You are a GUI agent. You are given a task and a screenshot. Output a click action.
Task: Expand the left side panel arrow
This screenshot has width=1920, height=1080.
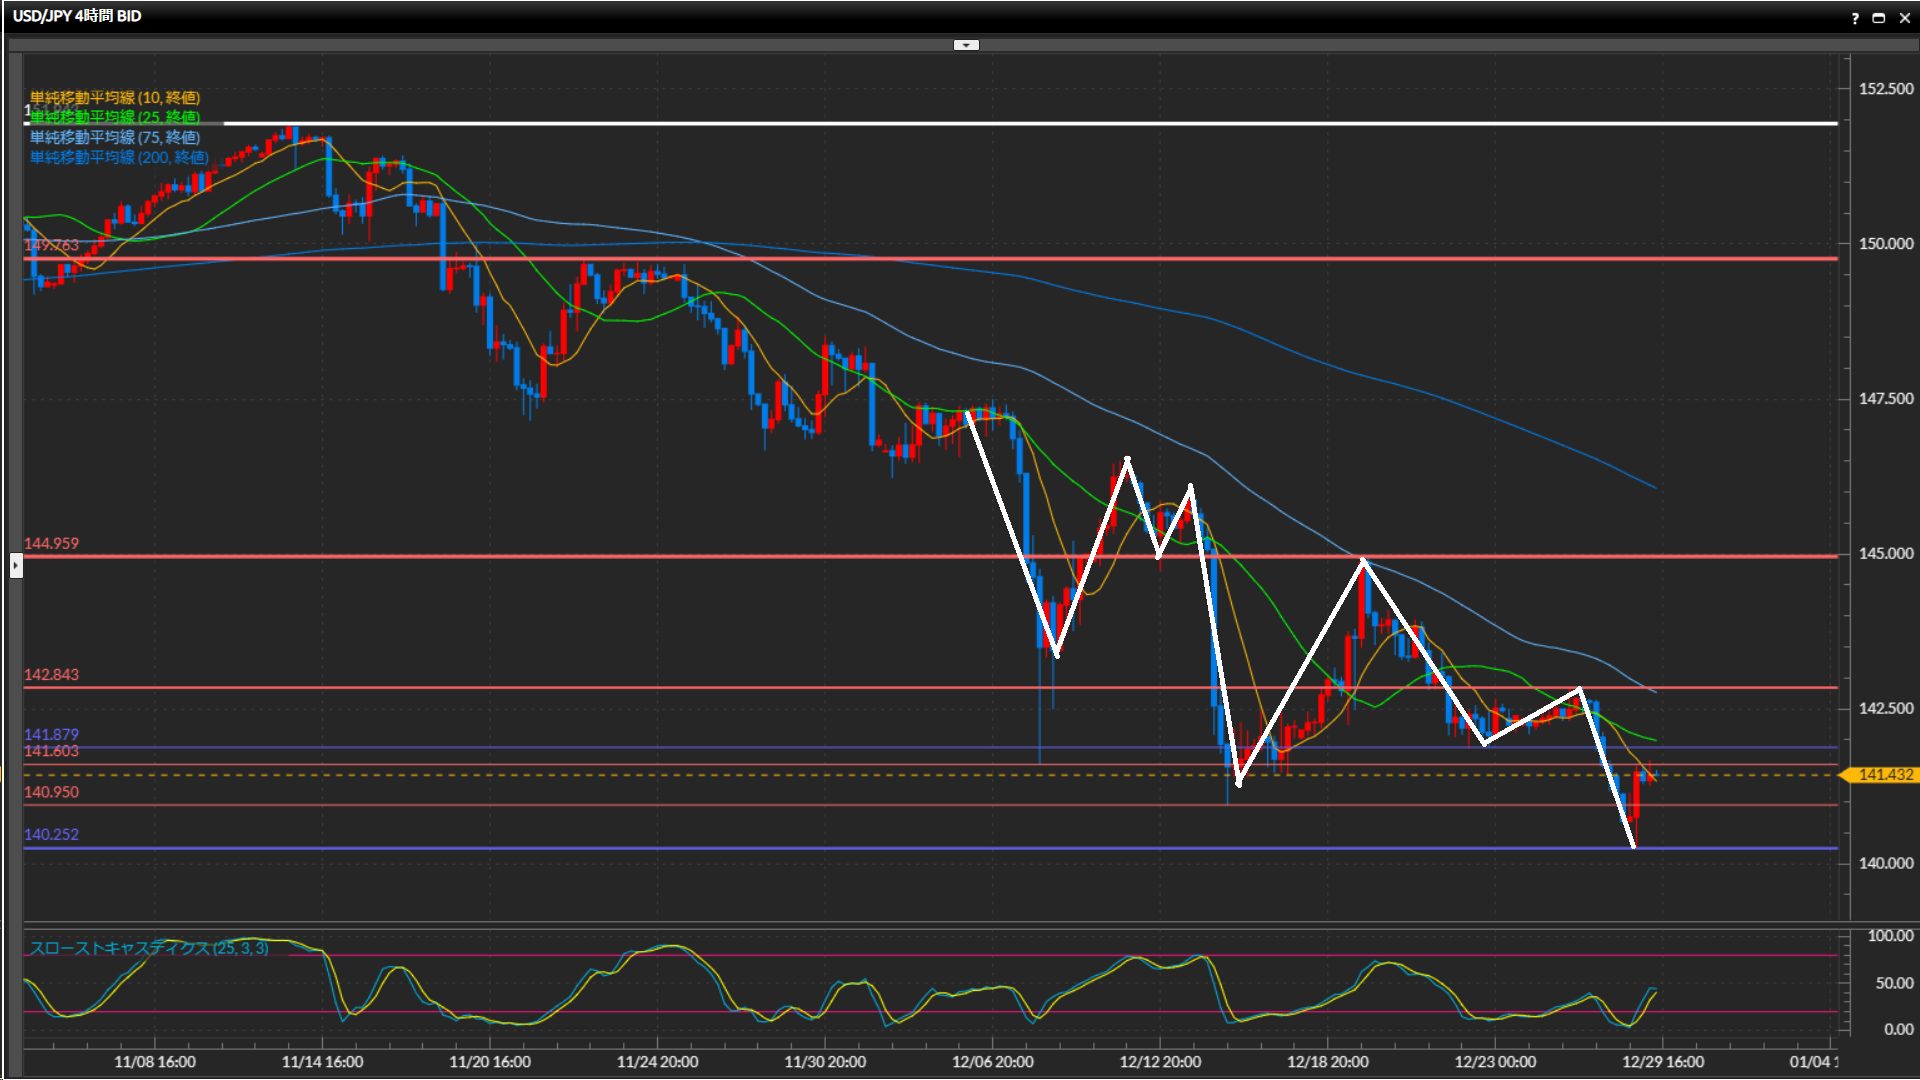[x=16, y=566]
